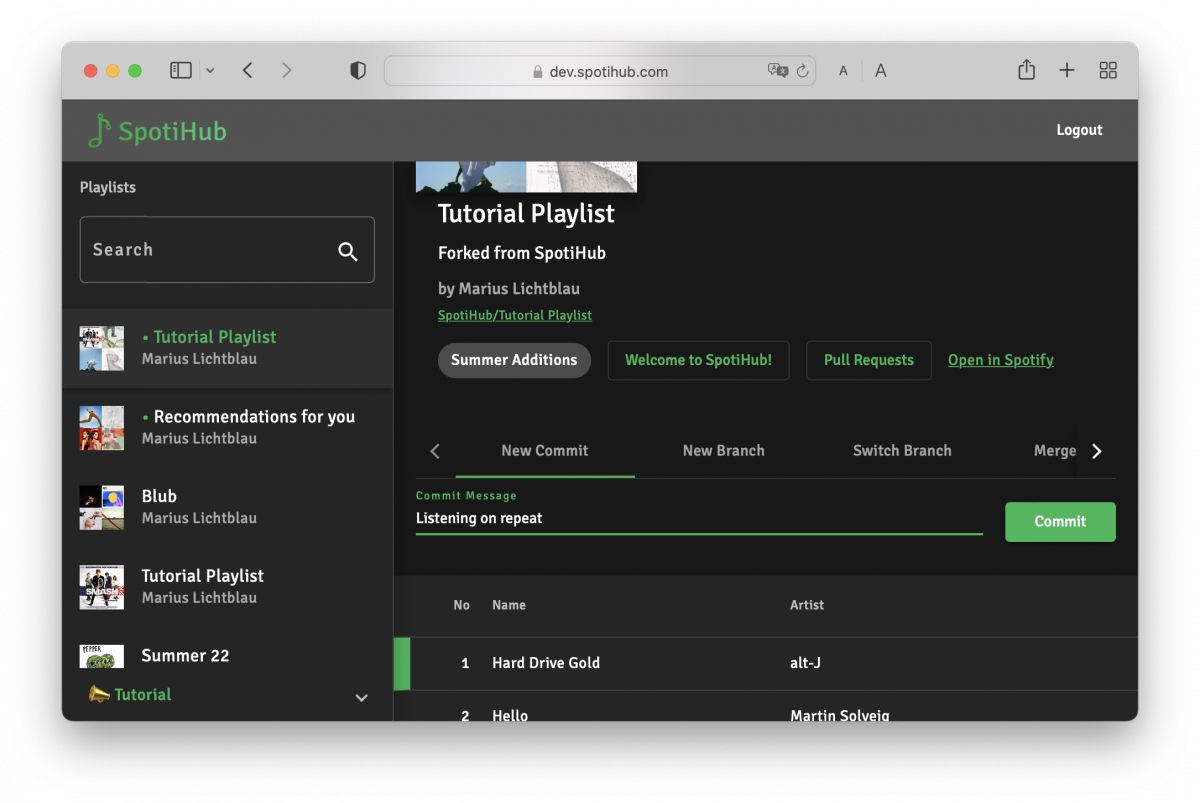The image size is (1200, 803).
Task: Click the Commit Message input field
Action: click(699, 518)
